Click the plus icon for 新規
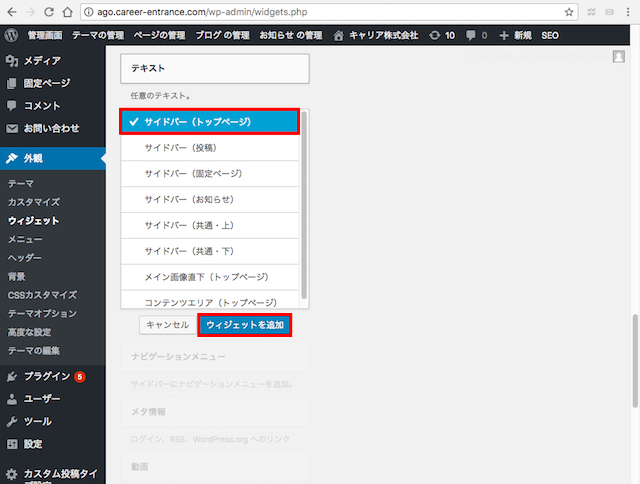The image size is (640, 484). tap(504, 36)
